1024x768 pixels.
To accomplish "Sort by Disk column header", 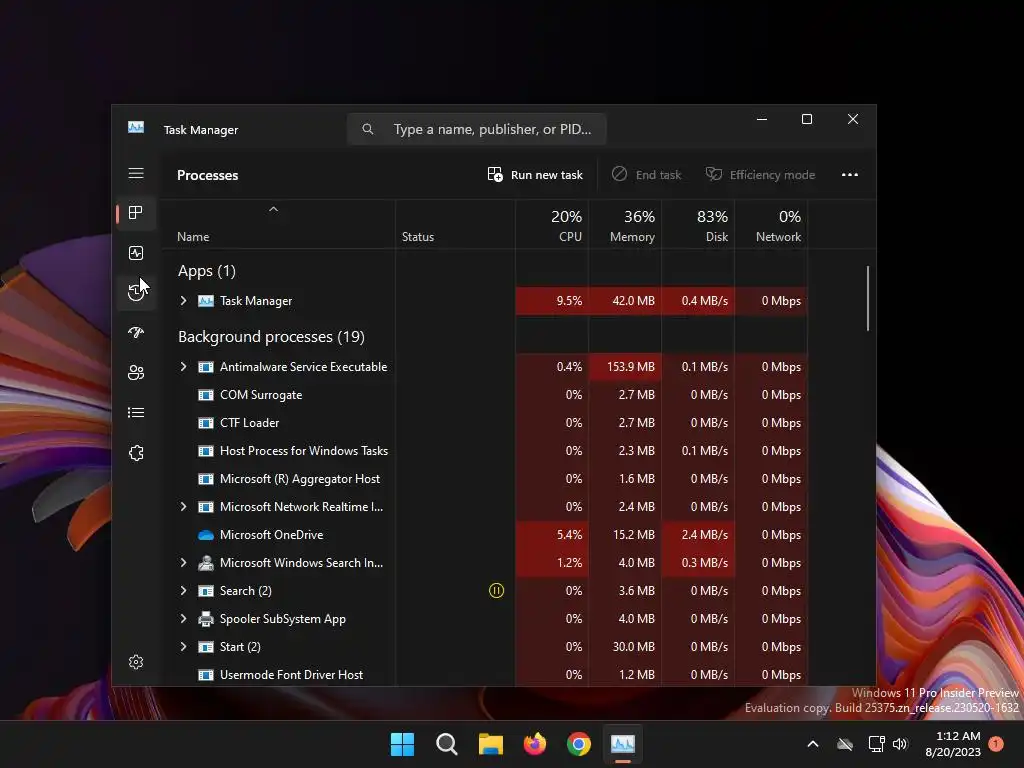I will pyautogui.click(x=698, y=225).
